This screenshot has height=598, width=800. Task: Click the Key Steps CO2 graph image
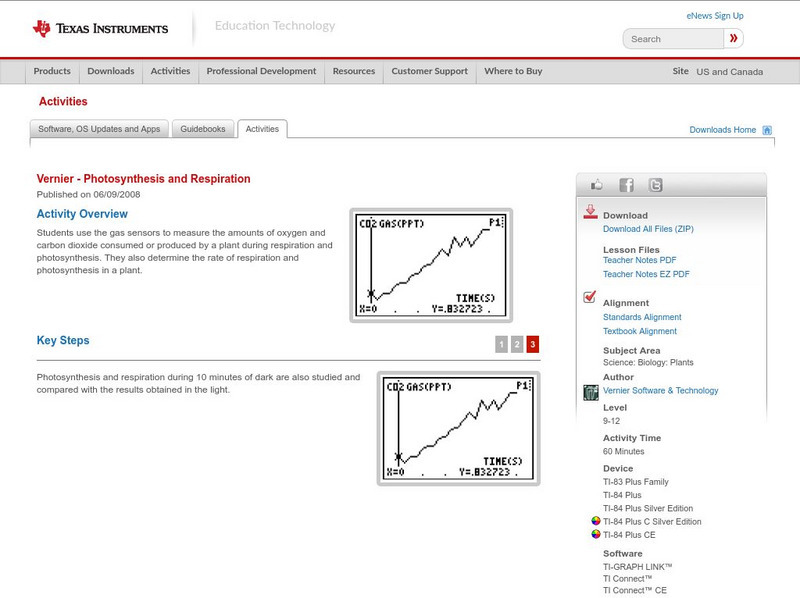[459, 429]
